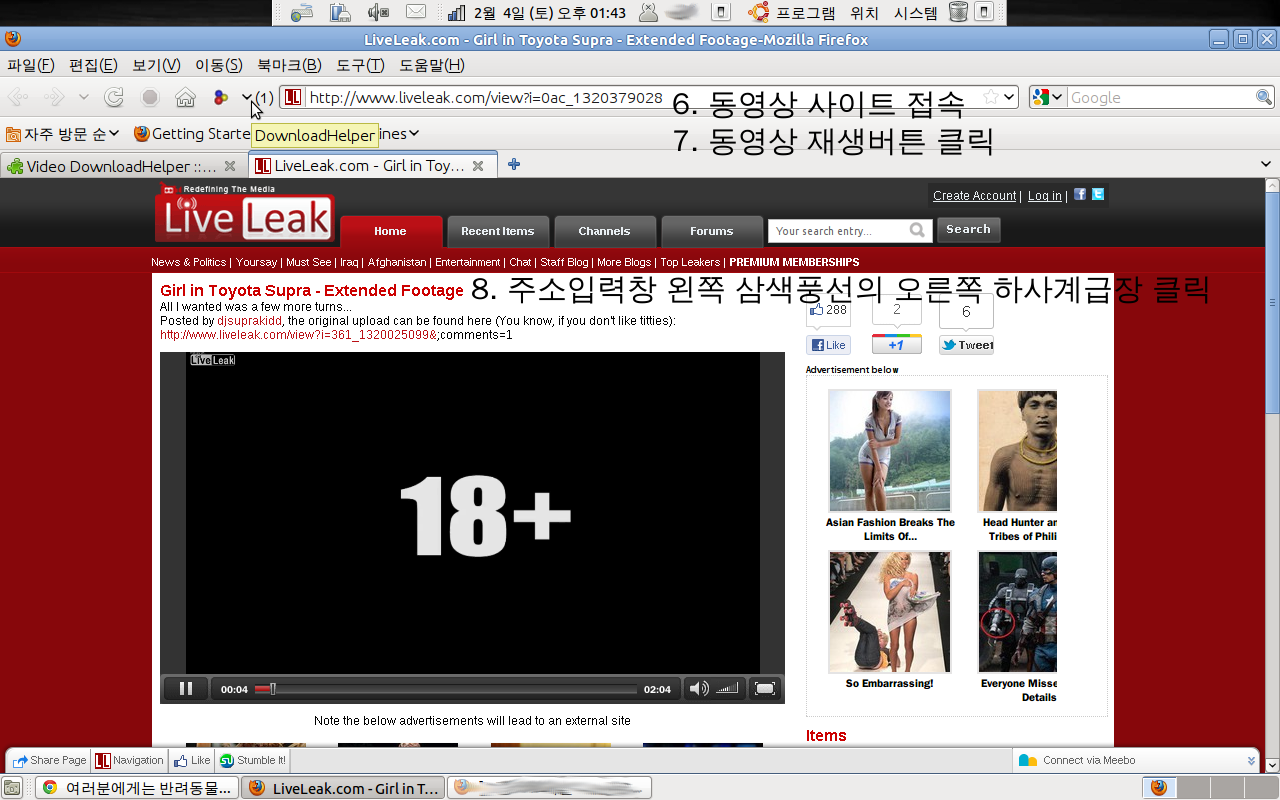
Task: Open the 도구(T) menu
Action: pyautogui.click(x=360, y=65)
